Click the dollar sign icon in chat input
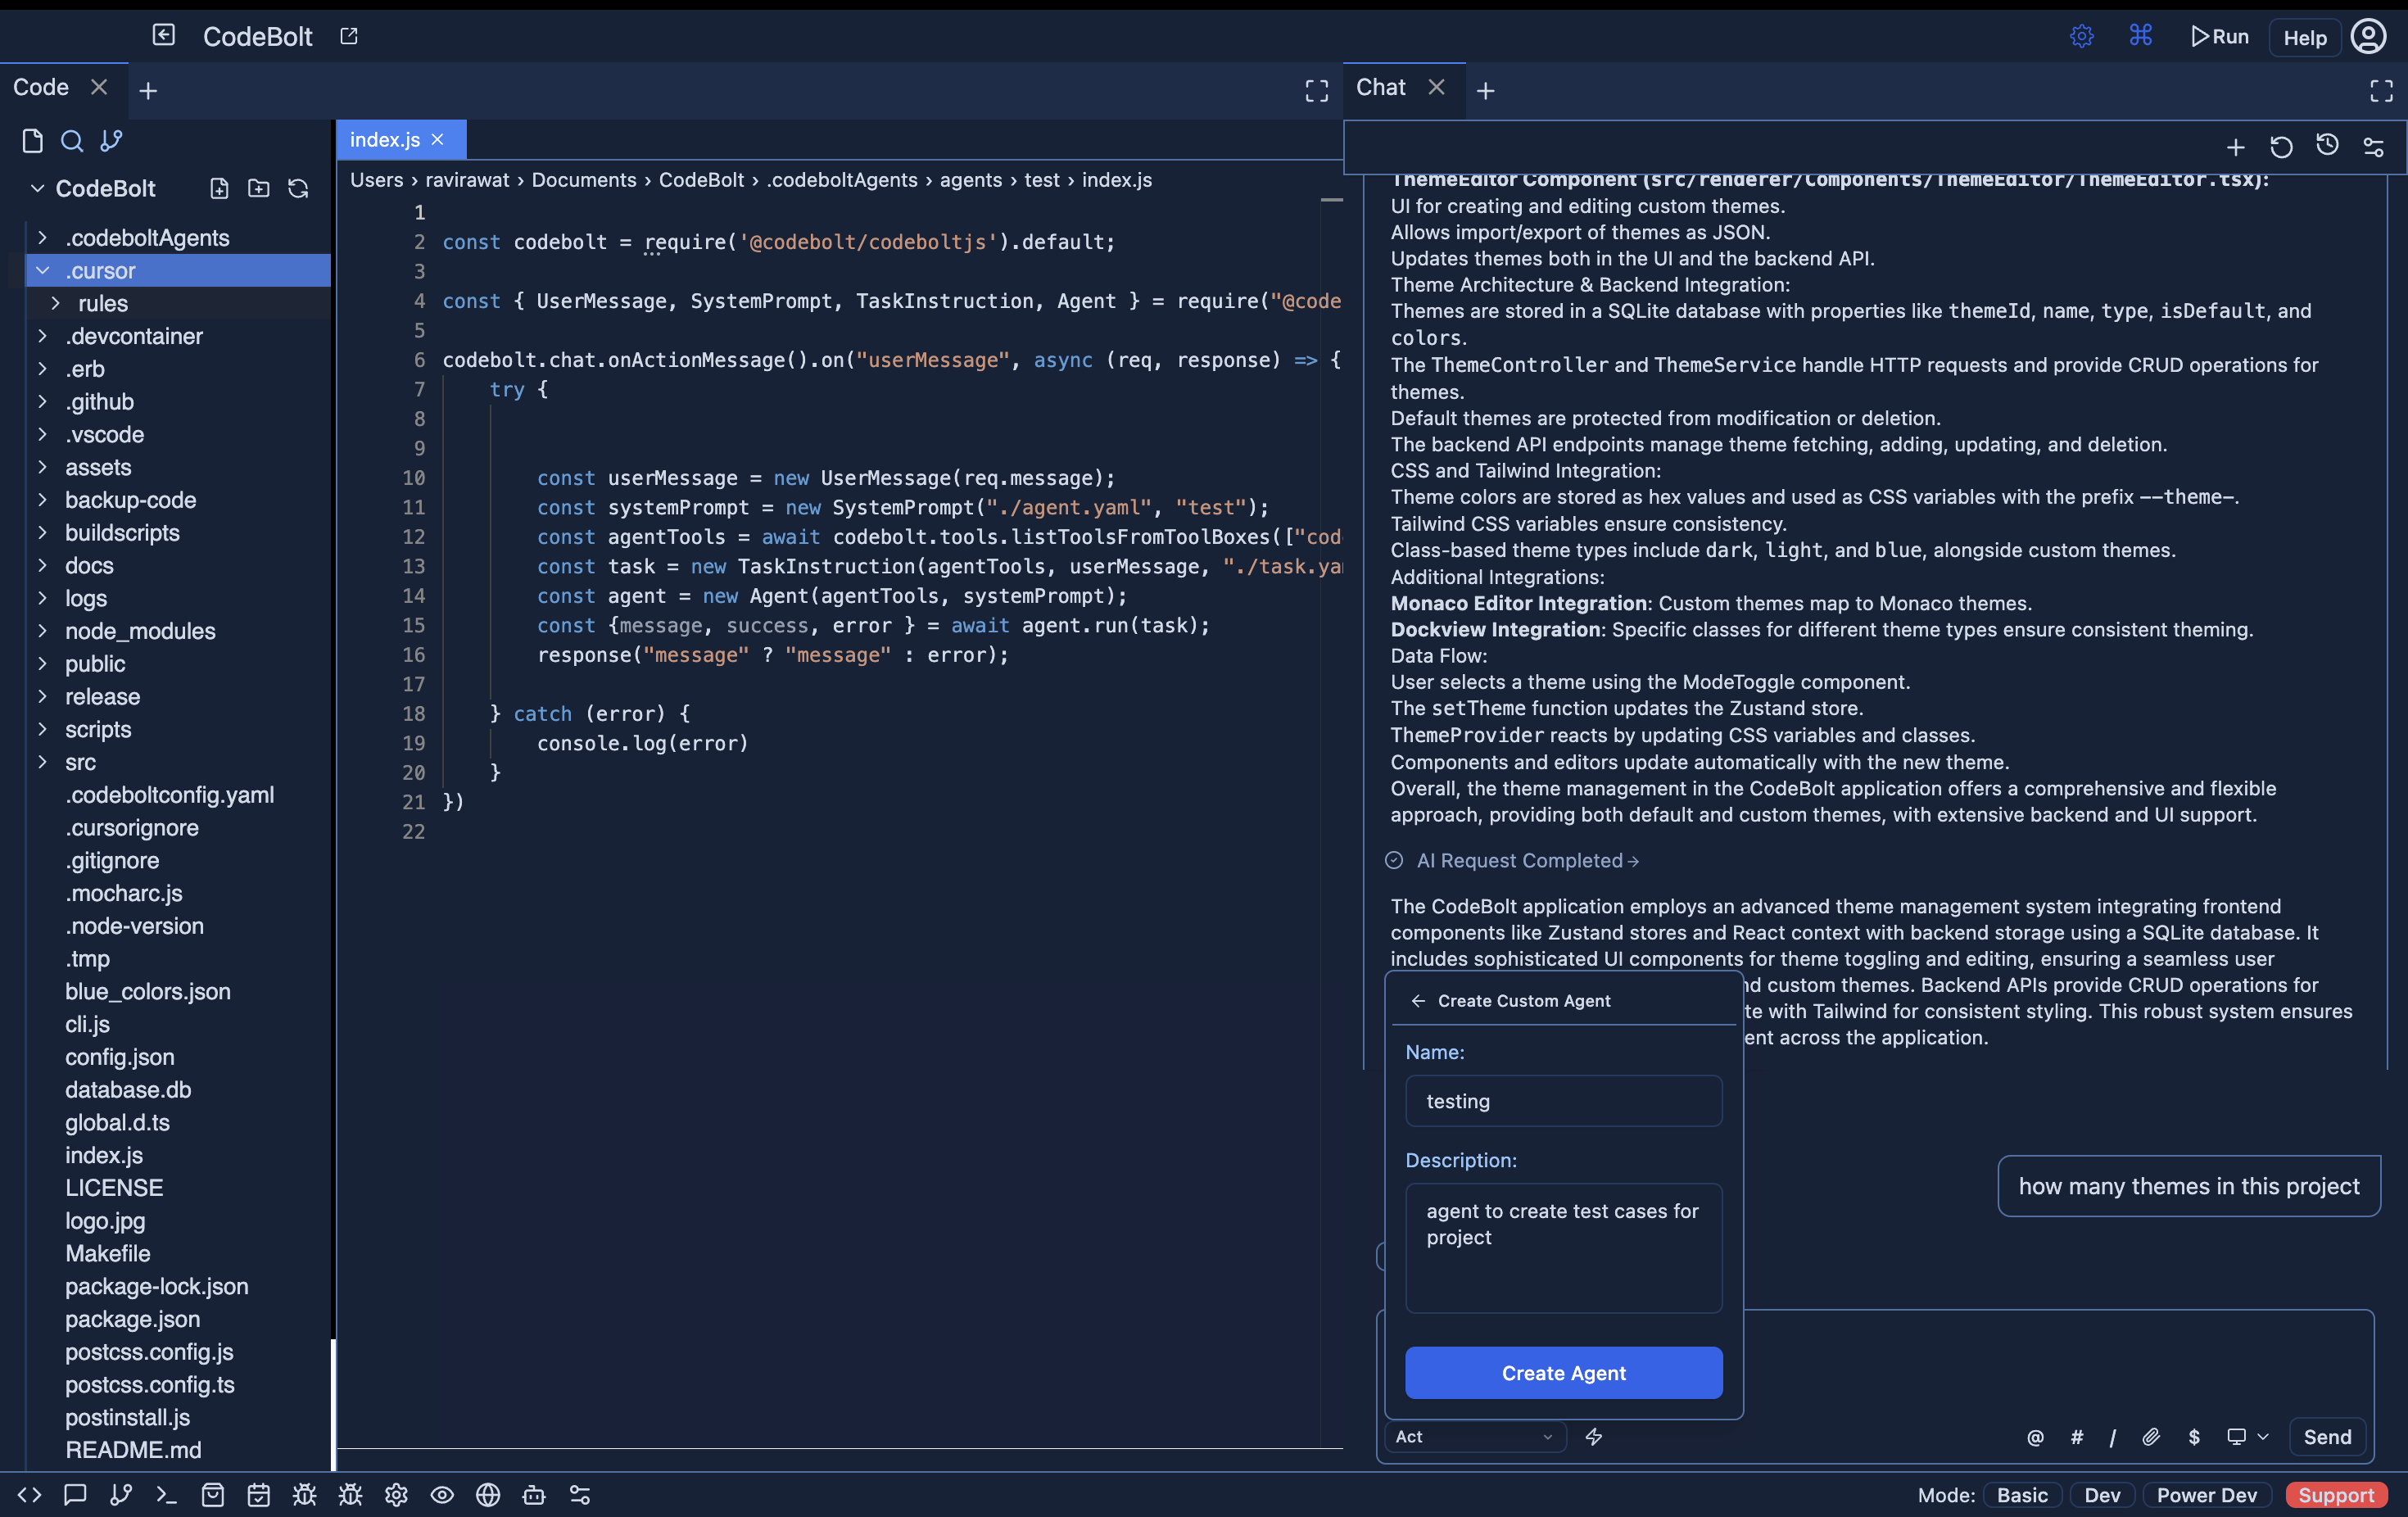The height and width of the screenshot is (1517, 2408). click(2194, 1437)
